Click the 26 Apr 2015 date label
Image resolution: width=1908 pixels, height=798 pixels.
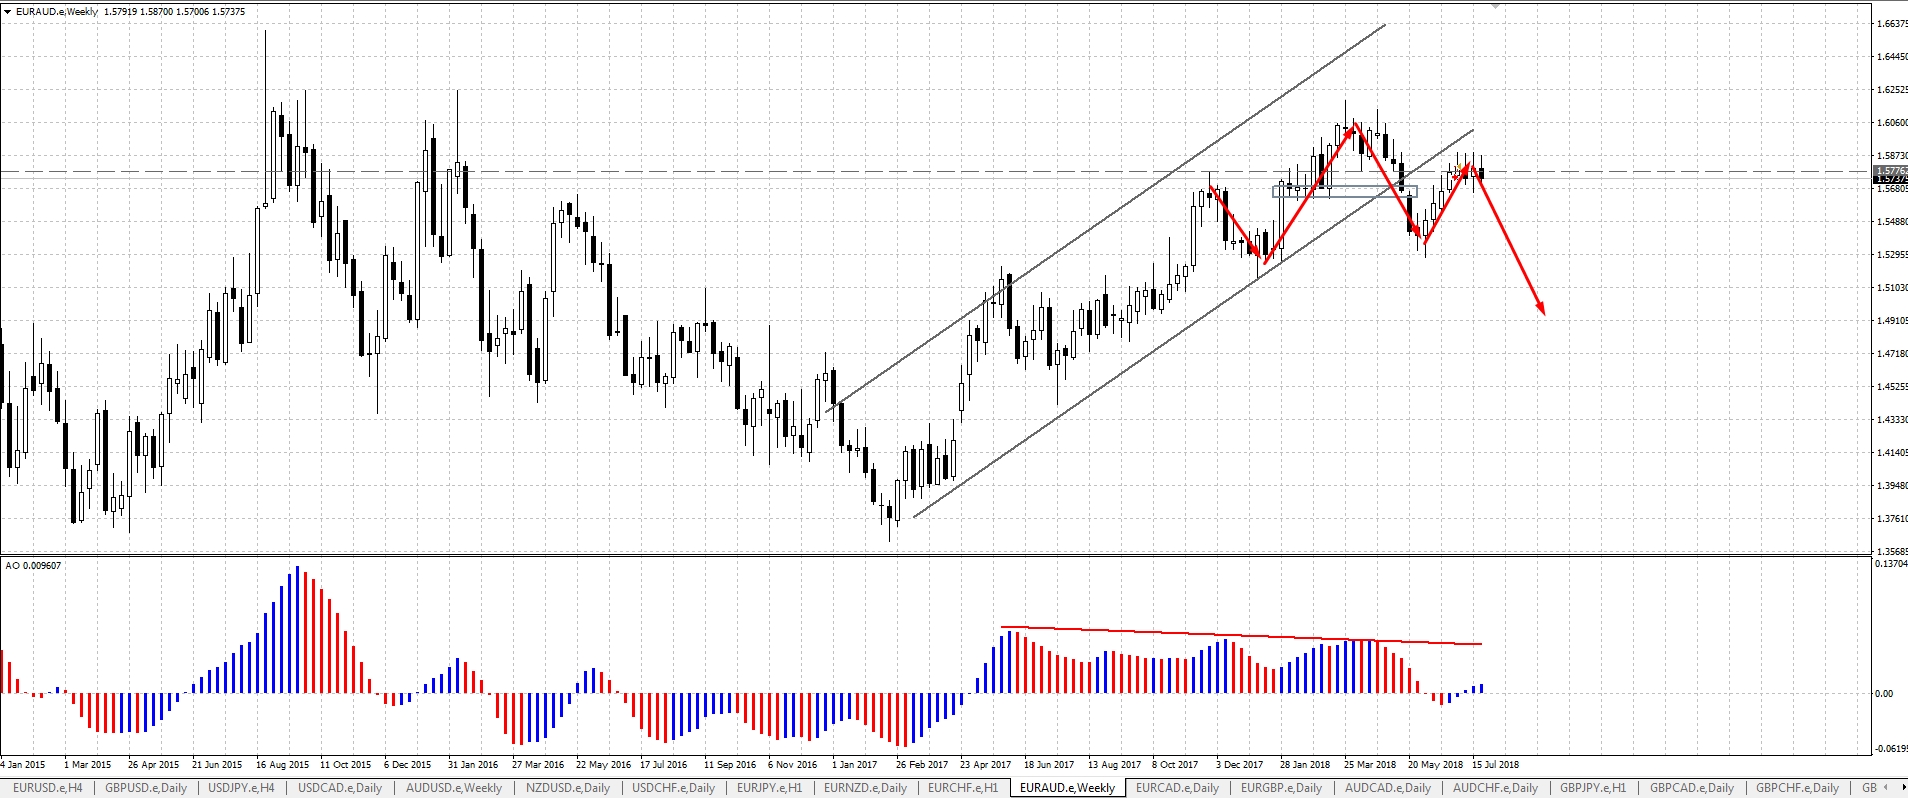(153, 764)
